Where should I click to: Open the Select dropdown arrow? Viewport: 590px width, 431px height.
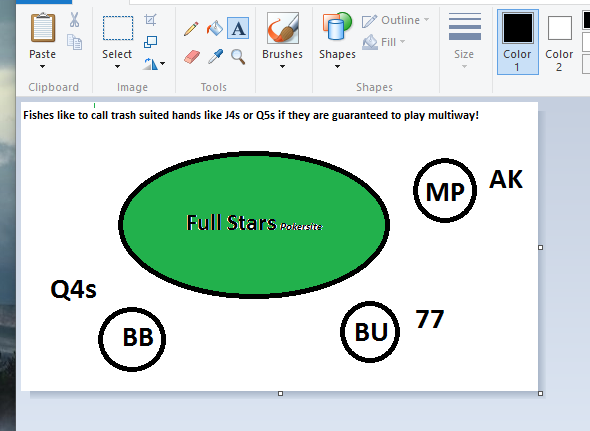coord(117,67)
